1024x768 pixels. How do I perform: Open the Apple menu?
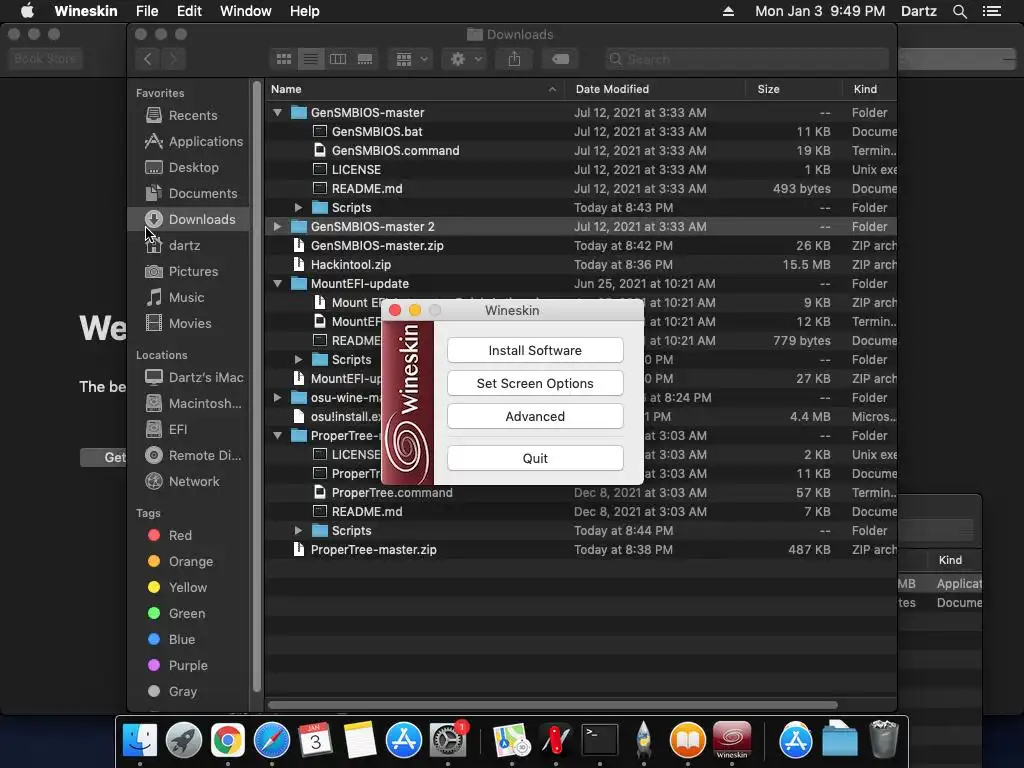tap(27, 11)
